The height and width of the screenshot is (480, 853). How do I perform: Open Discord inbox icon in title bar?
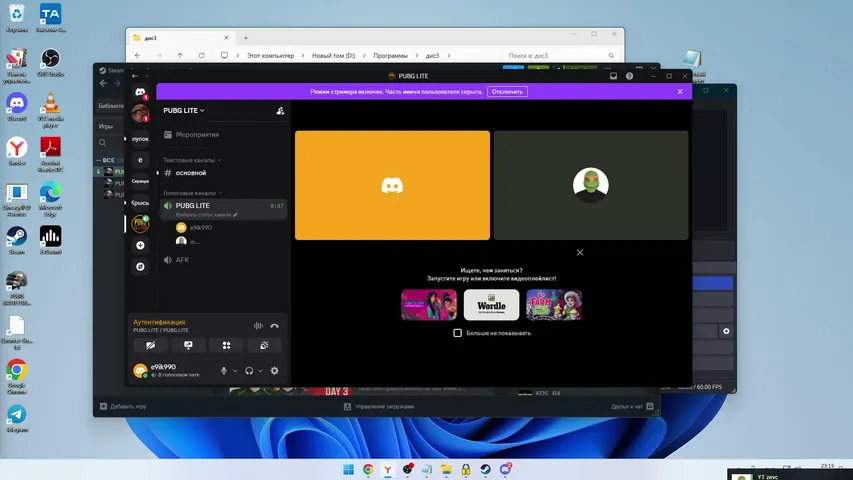(x=613, y=76)
